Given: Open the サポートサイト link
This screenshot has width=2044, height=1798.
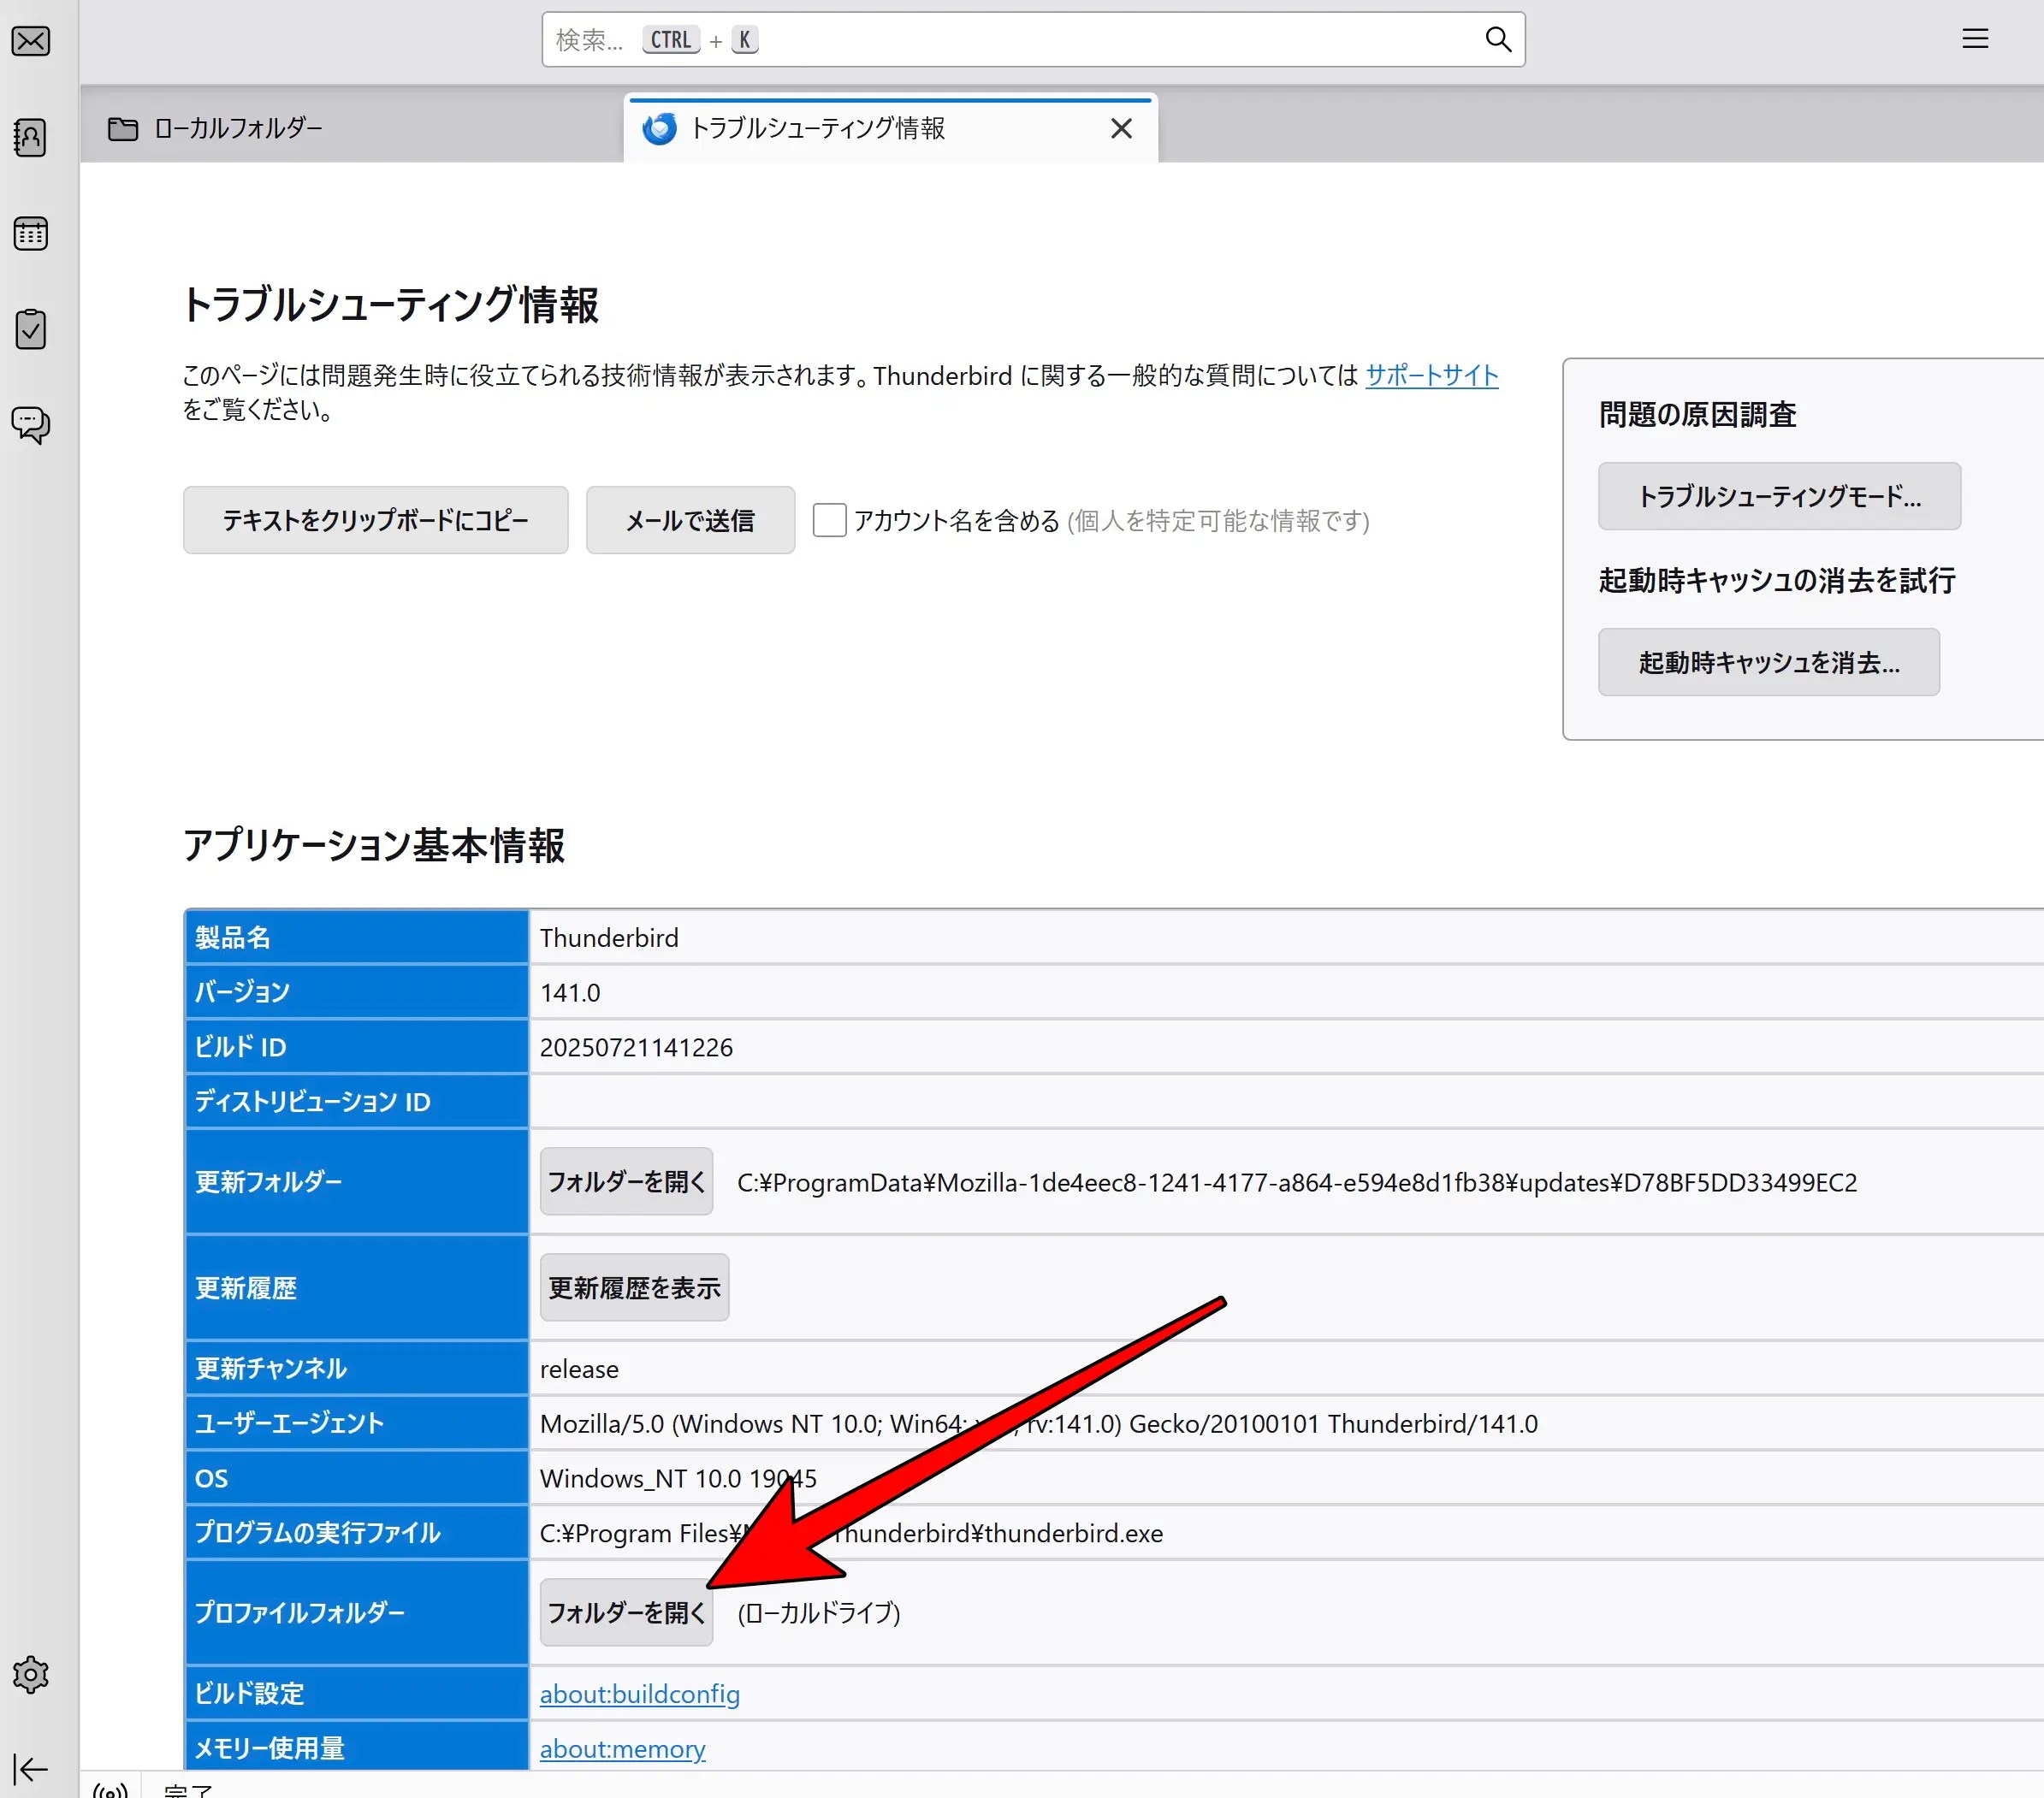Looking at the screenshot, I should point(1431,376).
